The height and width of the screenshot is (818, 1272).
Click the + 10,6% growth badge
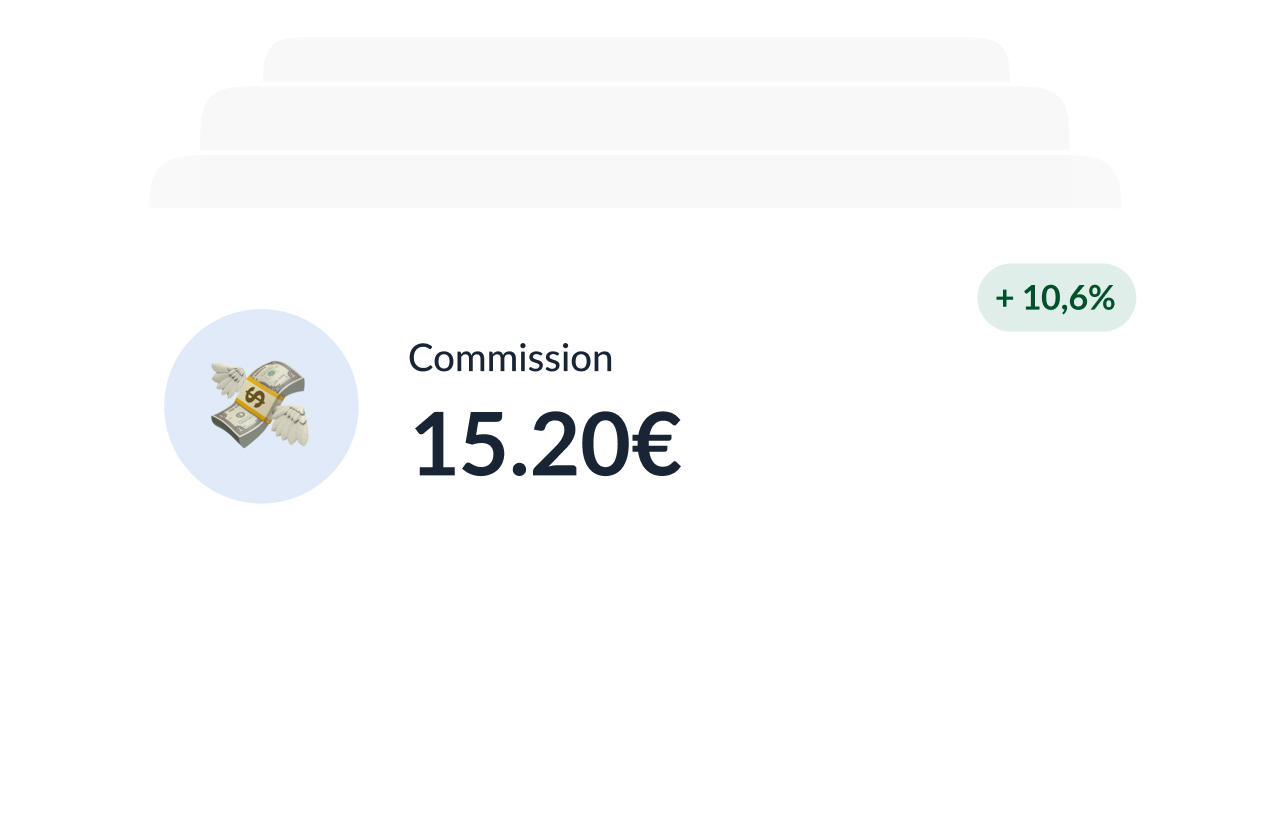point(1056,297)
